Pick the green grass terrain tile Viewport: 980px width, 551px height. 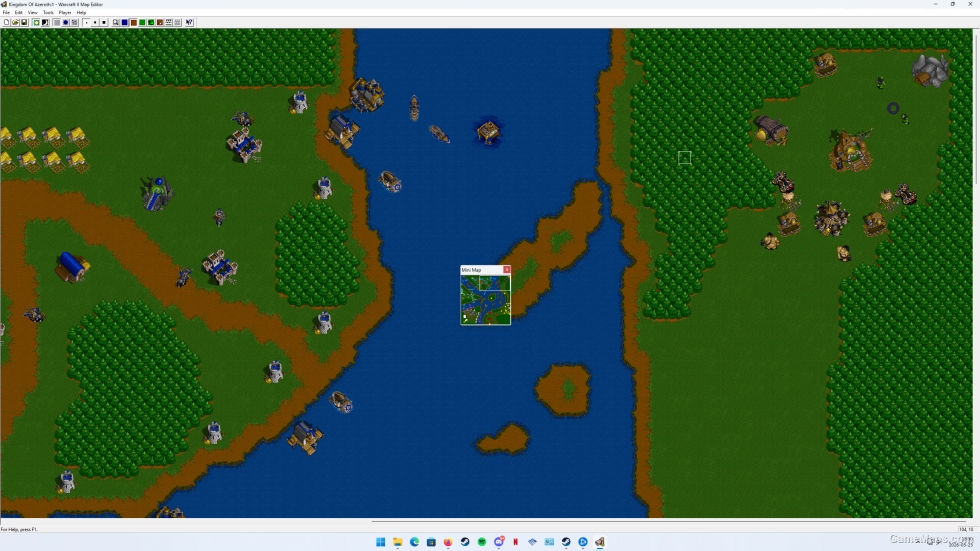point(142,22)
